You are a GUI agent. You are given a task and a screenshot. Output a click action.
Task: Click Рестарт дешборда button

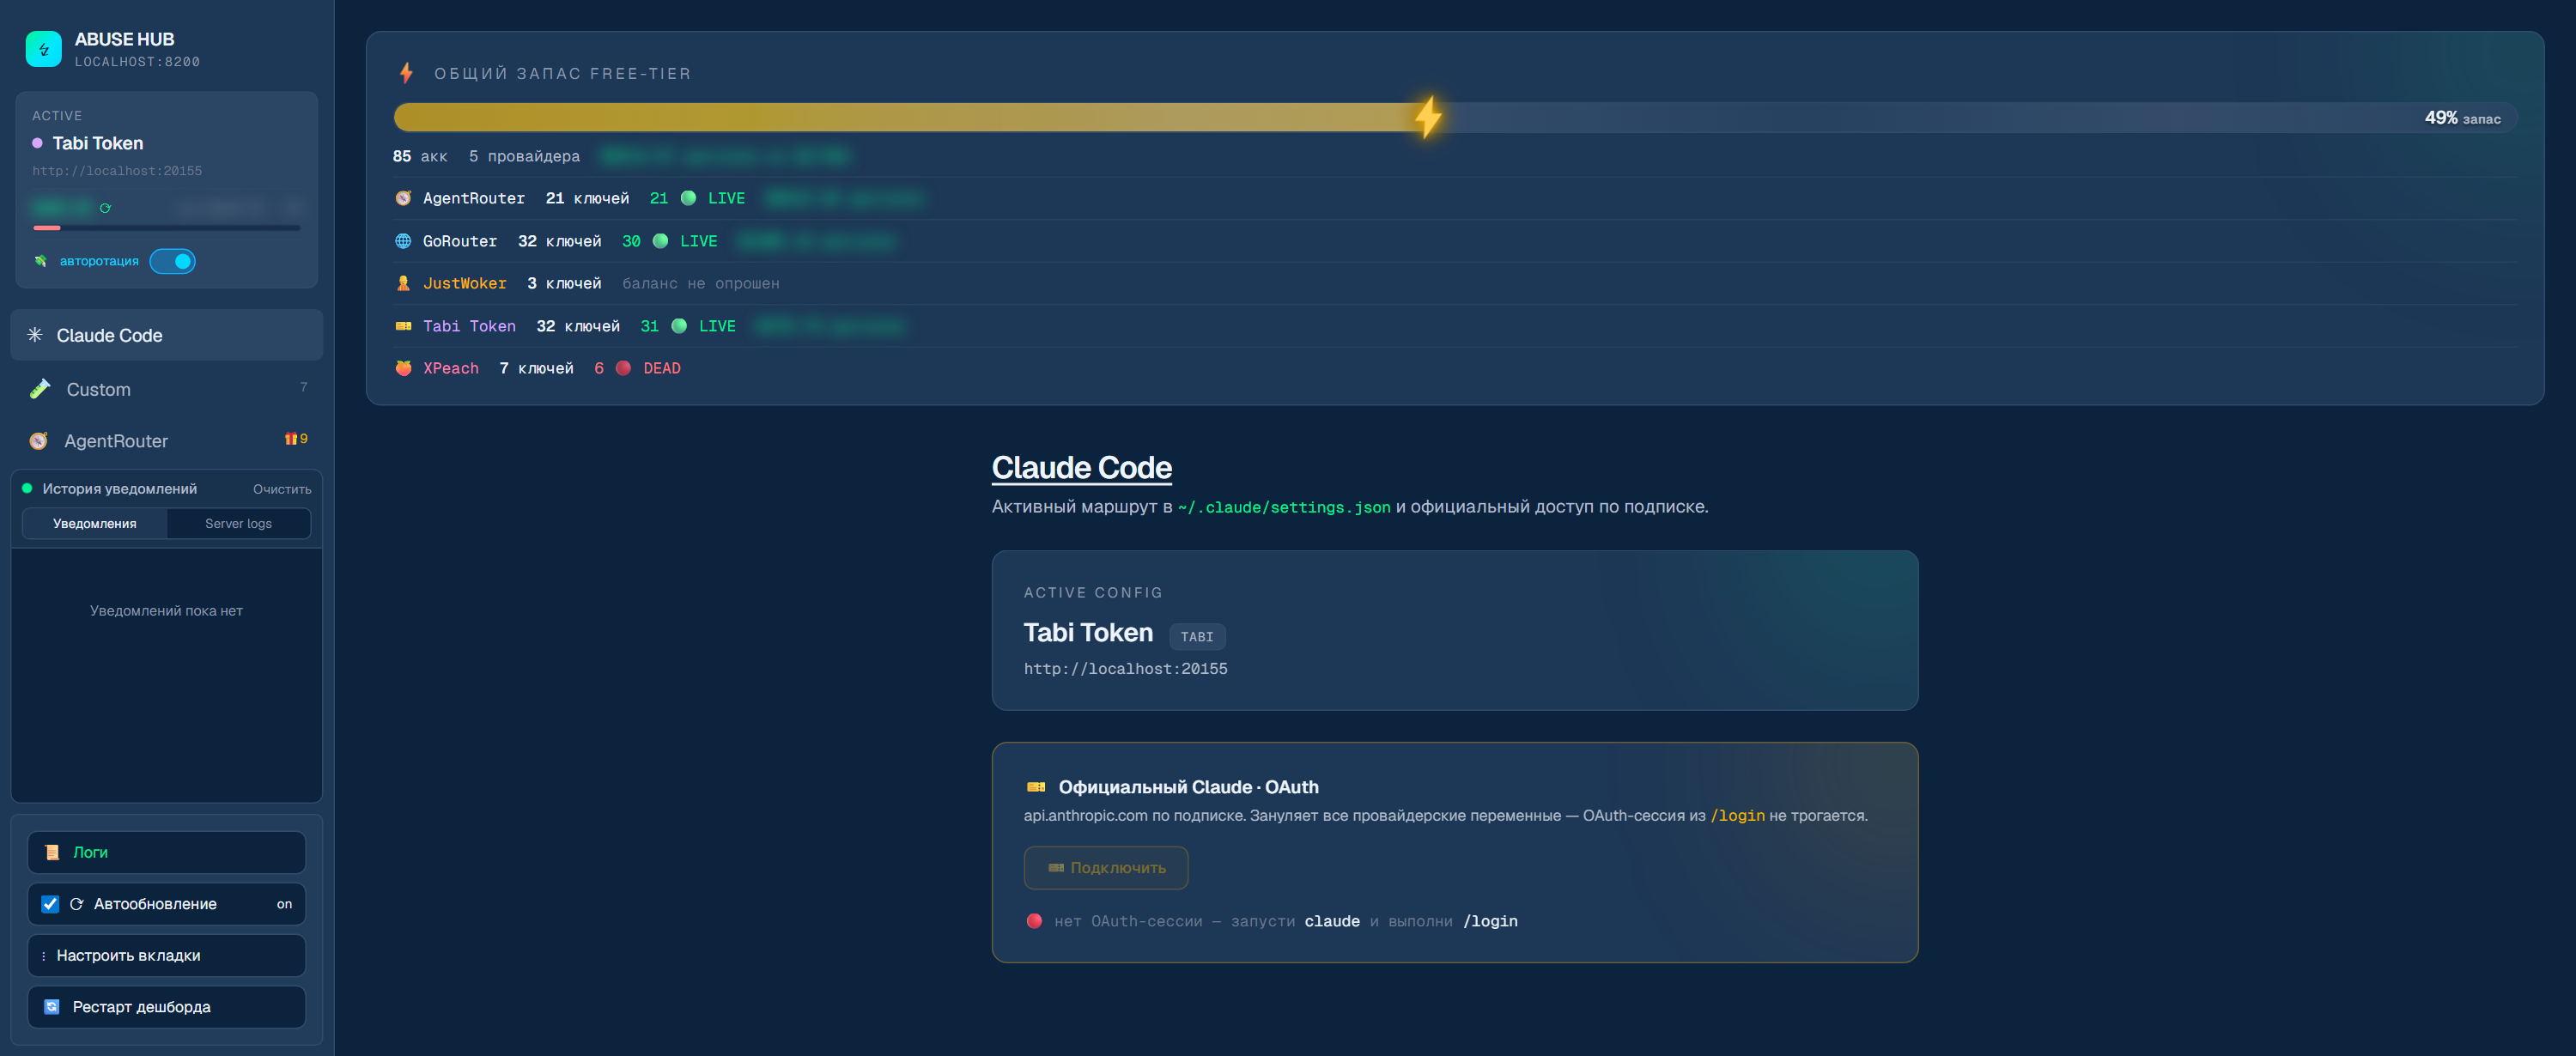point(166,1007)
